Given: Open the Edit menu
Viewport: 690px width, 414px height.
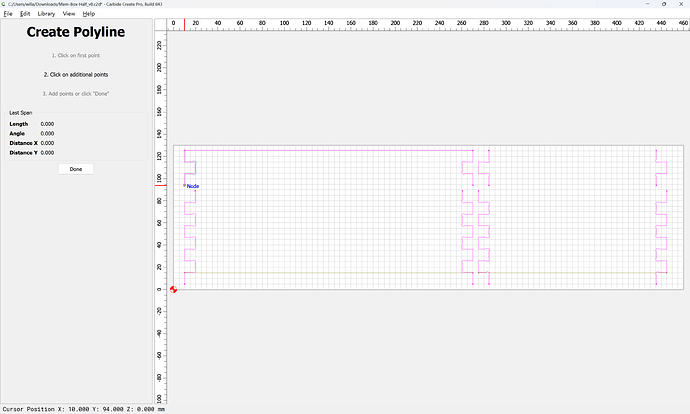Looking at the screenshot, I should pyautogui.click(x=25, y=14).
